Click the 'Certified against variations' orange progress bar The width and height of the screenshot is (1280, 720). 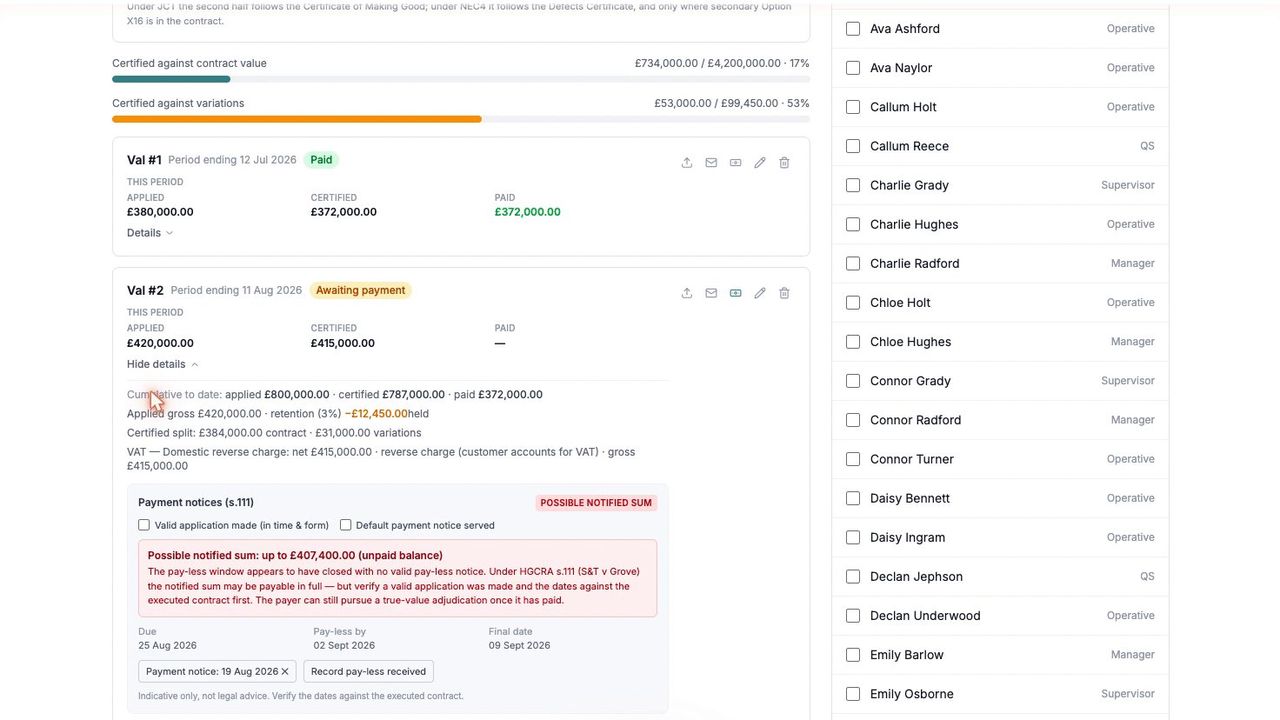(461, 119)
